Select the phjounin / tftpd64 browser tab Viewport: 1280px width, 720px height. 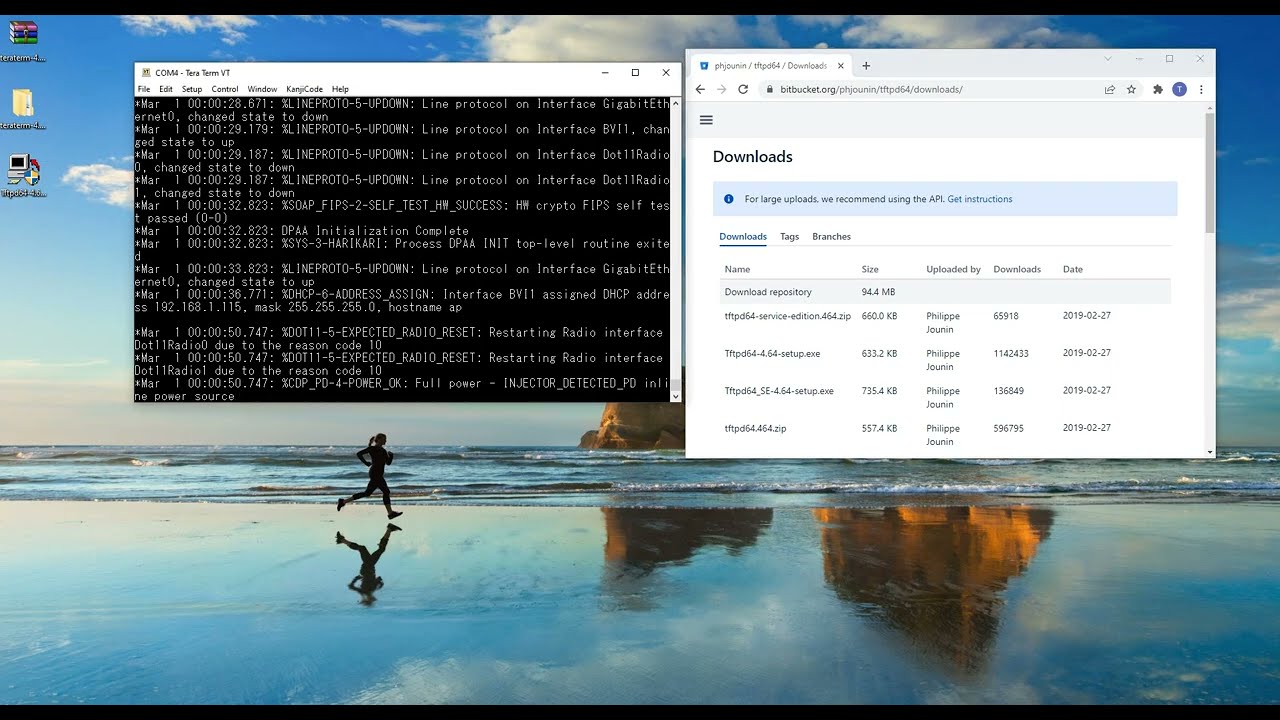[x=770, y=66]
